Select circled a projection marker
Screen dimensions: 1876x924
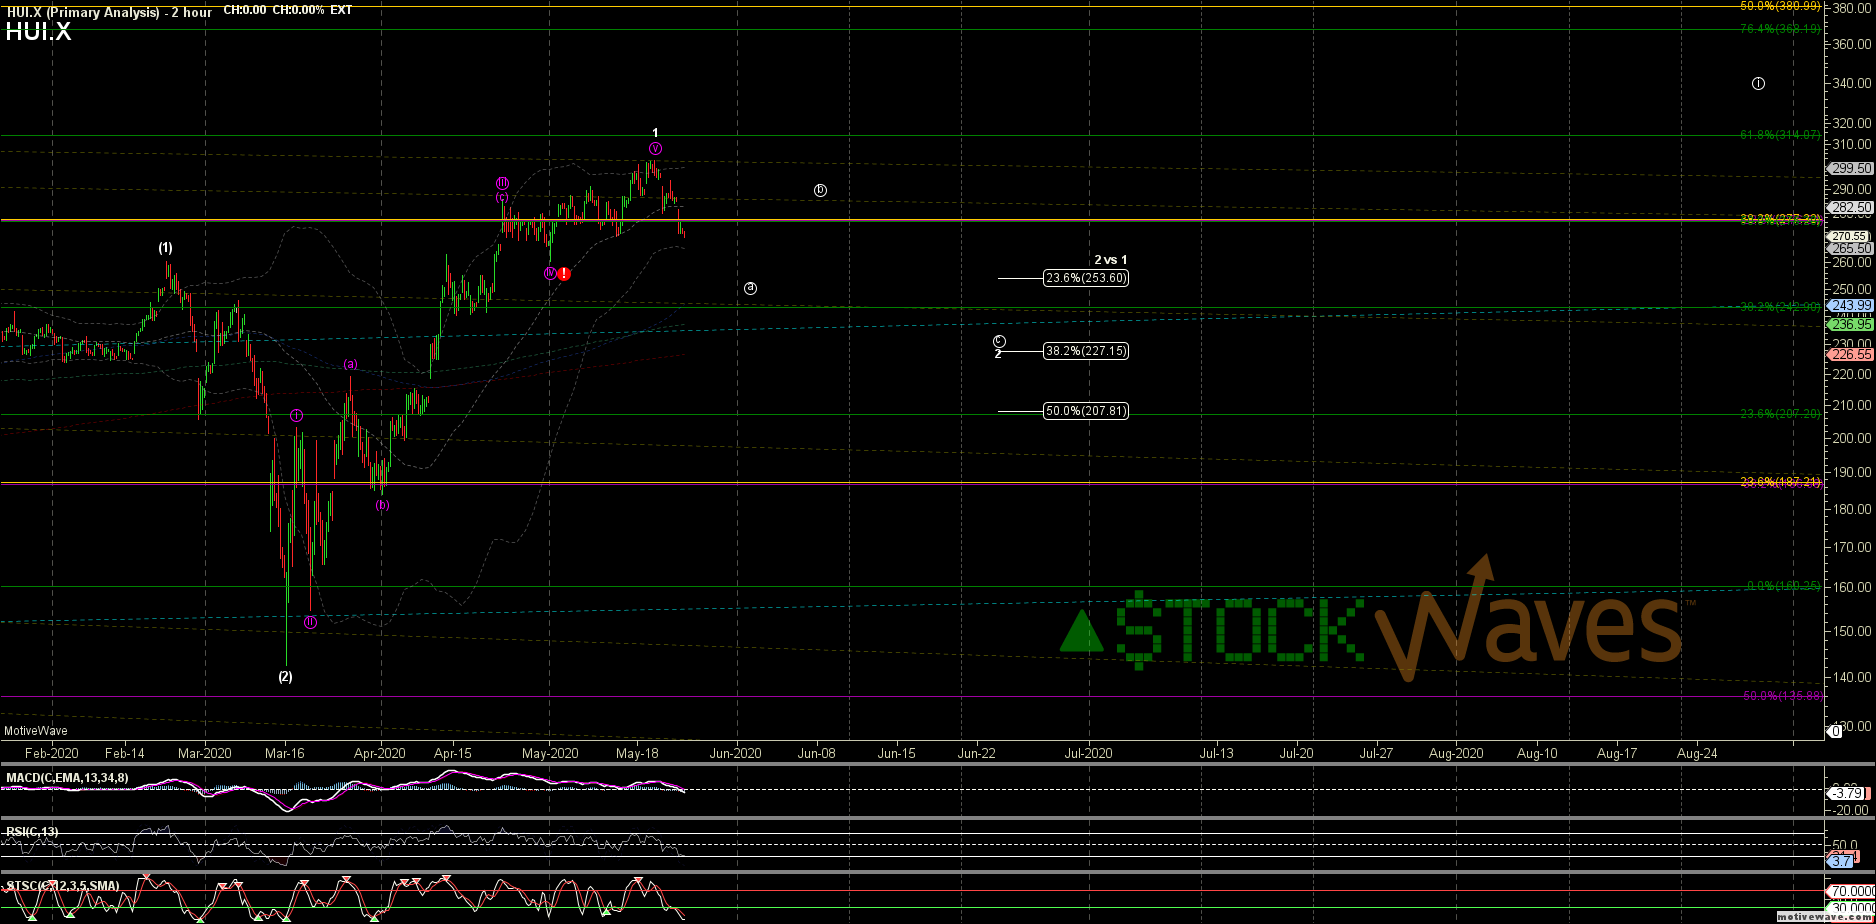coord(750,288)
